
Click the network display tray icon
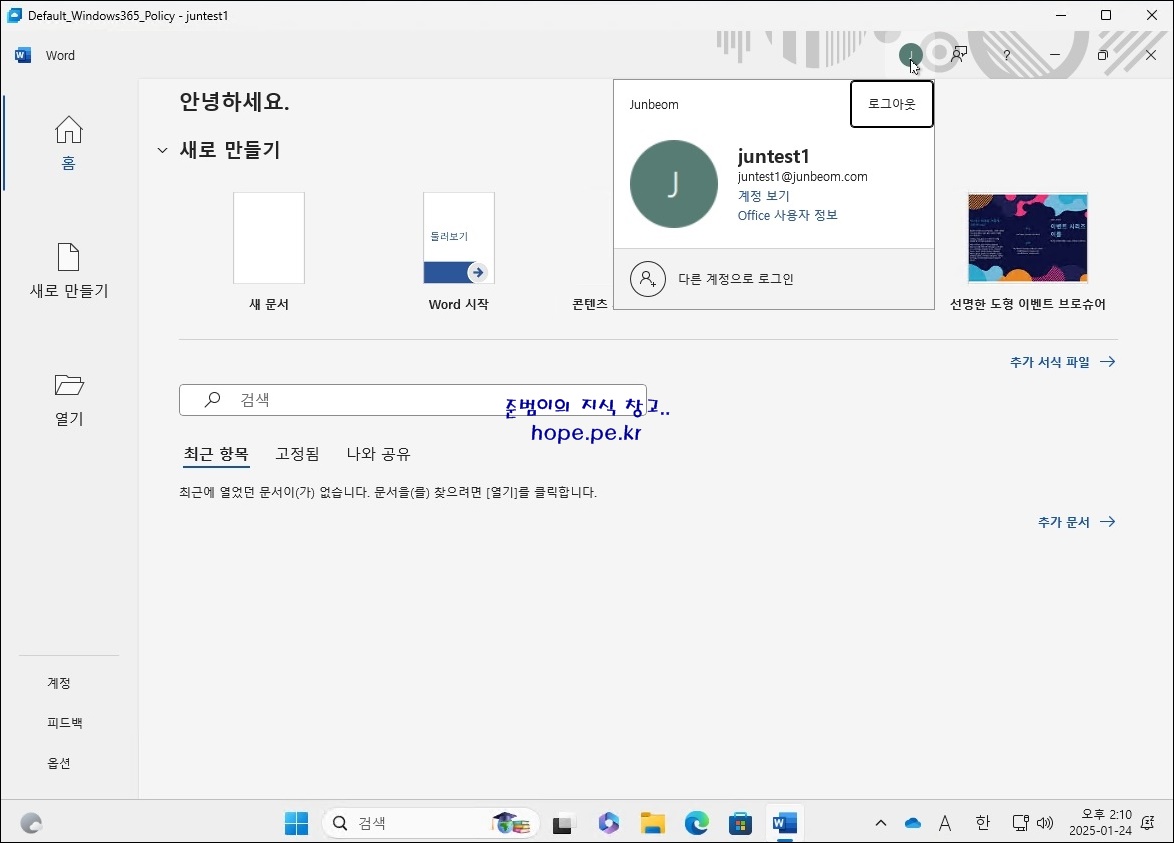[1021, 824]
